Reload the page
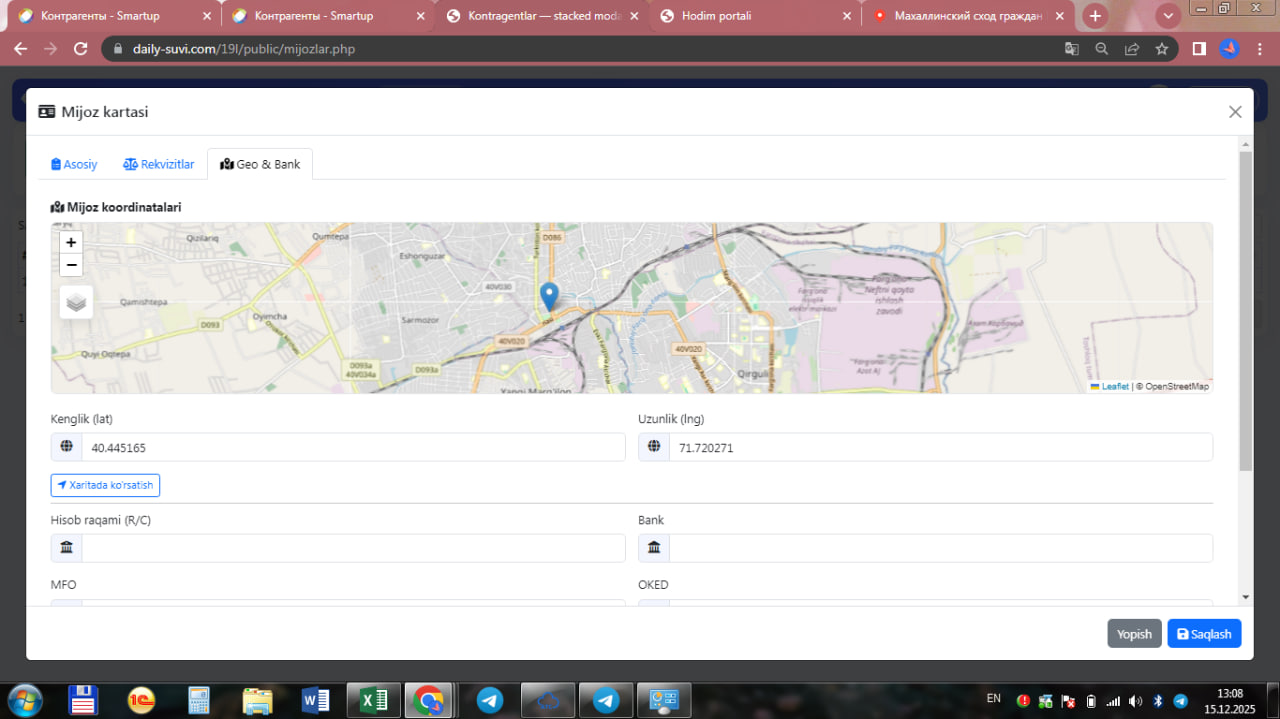Viewport: 1280px width, 719px height. point(81,49)
